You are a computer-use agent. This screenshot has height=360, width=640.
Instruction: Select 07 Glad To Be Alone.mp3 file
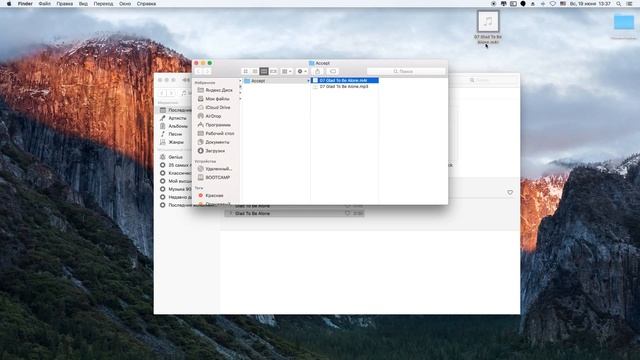[x=345, y=87]
